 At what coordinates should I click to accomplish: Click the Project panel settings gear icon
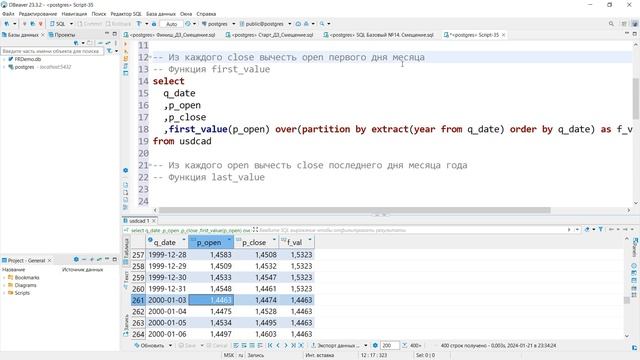tap(76, 260)
